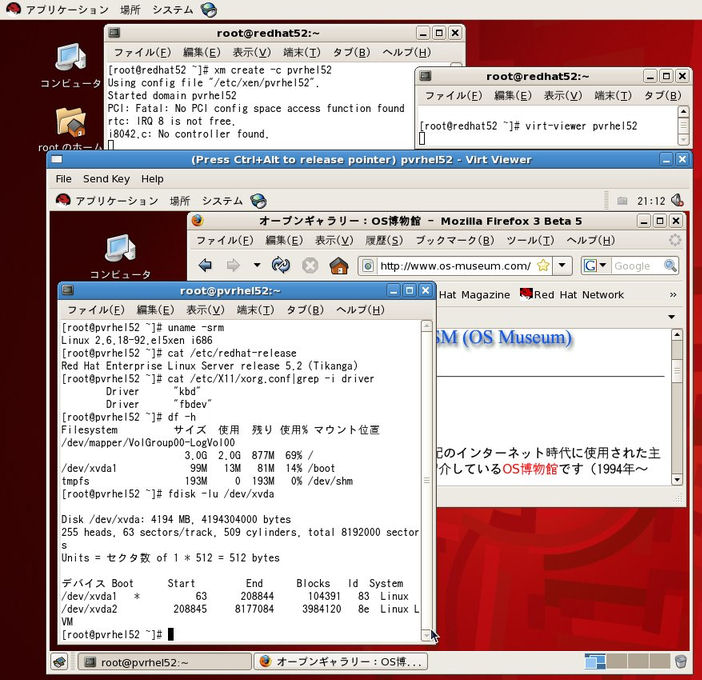The height and width of the screenshot is (680, 702).
Task: Open Virt Viewer Help menu
Action: [x=152, y=179]
